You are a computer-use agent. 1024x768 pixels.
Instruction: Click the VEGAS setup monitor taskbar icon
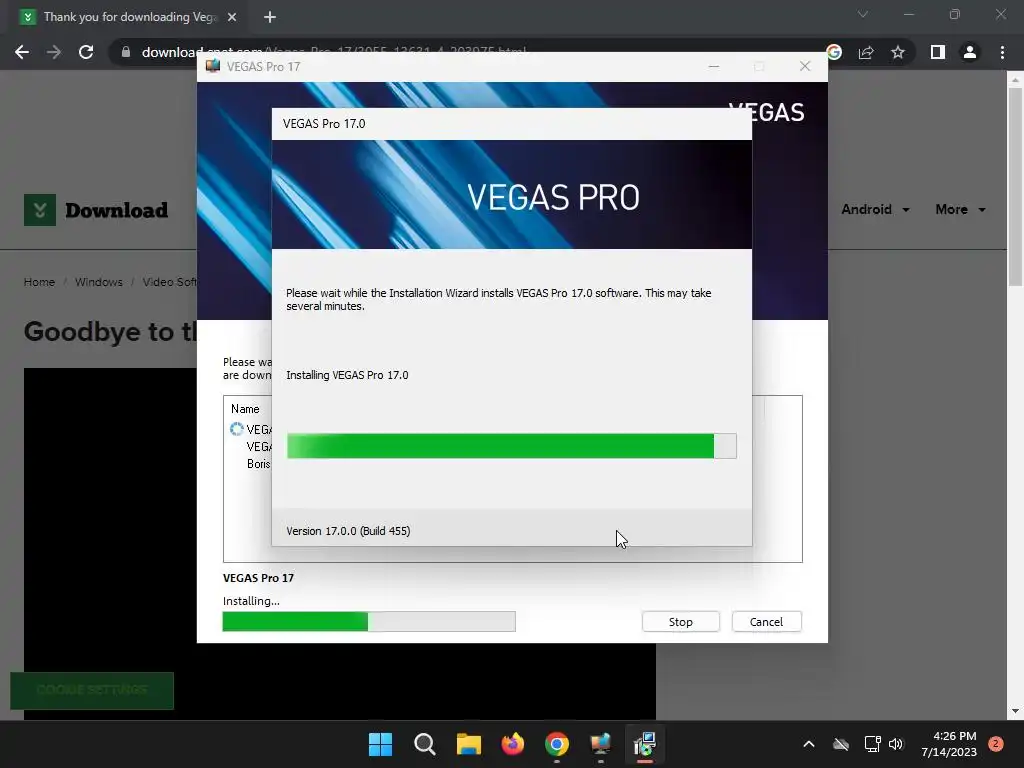click(601, 744)
